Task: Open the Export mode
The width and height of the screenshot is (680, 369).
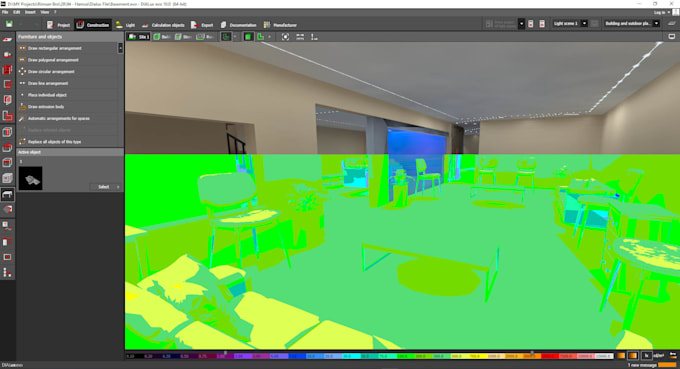Action: (202, 25)
